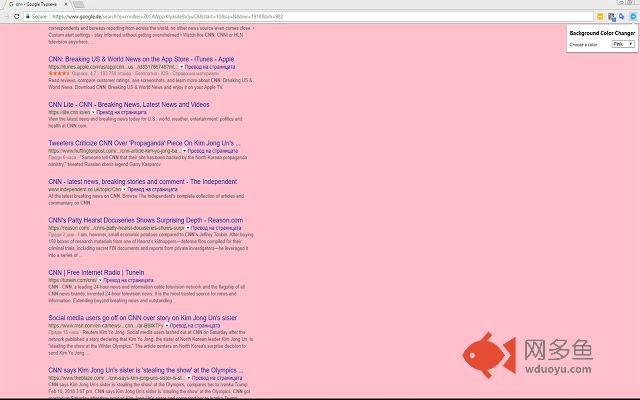Click translate-page link under The Independent result

153,189
